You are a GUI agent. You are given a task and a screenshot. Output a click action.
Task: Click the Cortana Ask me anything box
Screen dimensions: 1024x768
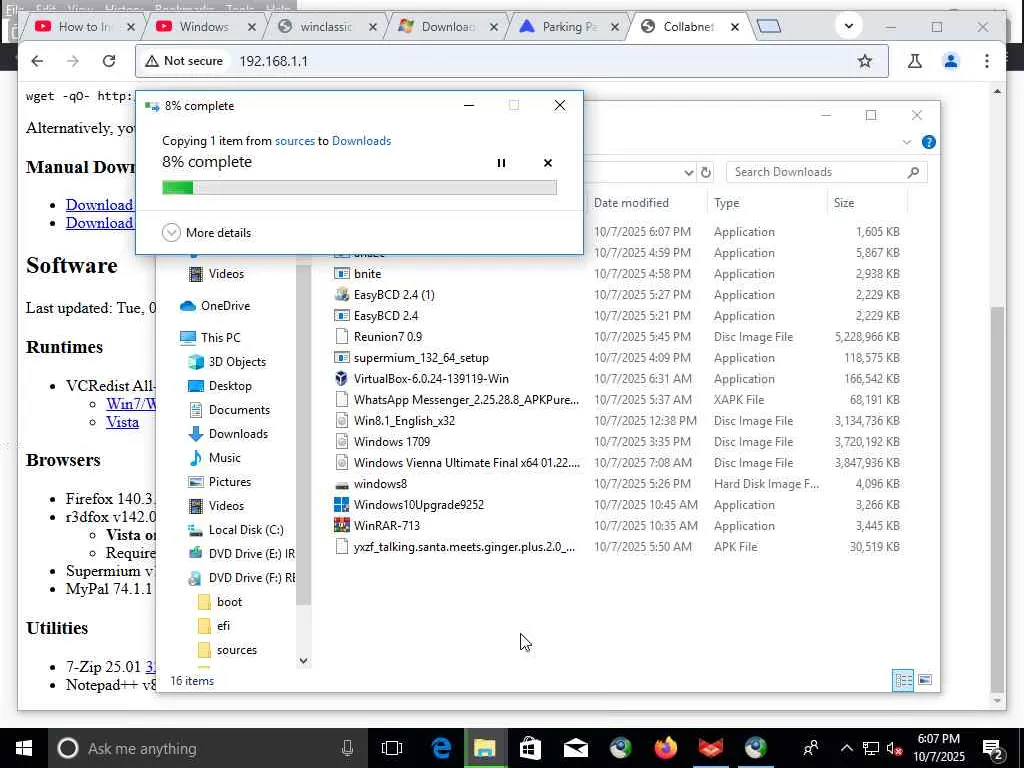(x=207, y=748)
